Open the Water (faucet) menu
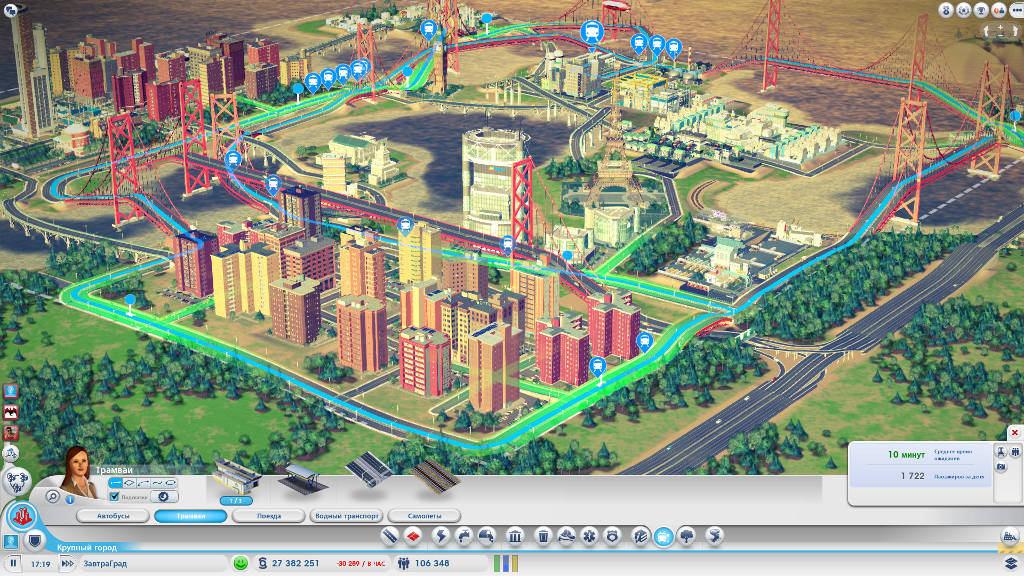Screen dimensions: 1024x576 pos(464,536)
